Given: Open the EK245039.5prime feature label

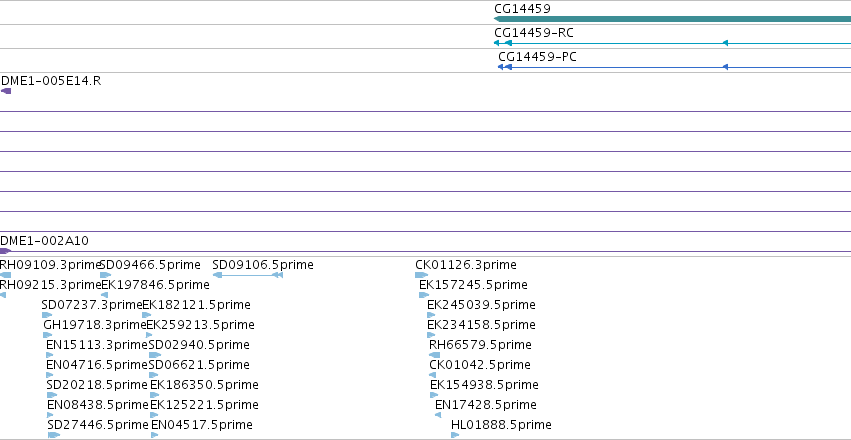Looking at the screenshot, I should pyautogui.click(x=481, y=305).
